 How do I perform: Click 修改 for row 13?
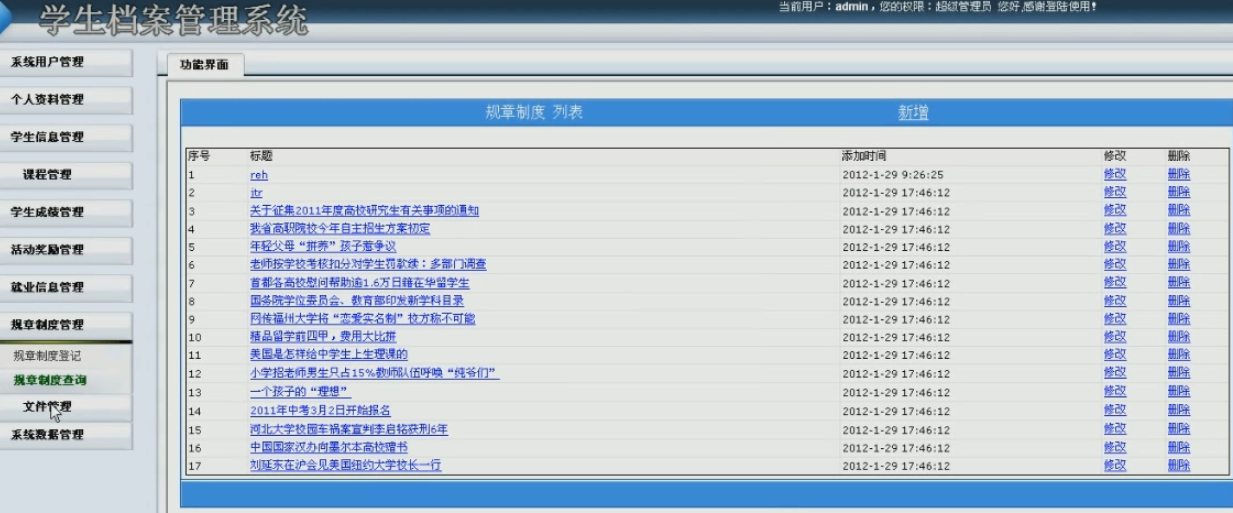coord(1114,392)
